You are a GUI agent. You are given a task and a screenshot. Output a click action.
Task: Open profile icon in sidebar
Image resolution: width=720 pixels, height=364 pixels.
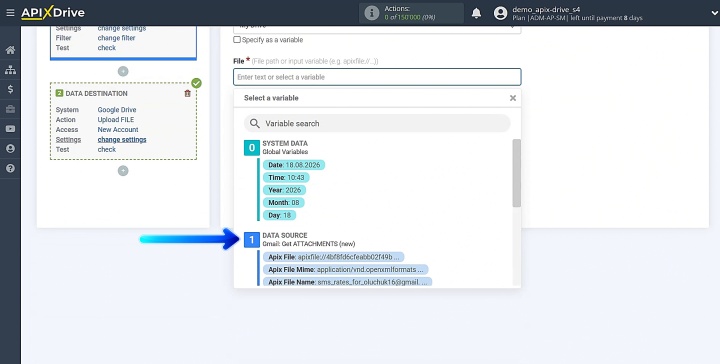pos(10,149)
